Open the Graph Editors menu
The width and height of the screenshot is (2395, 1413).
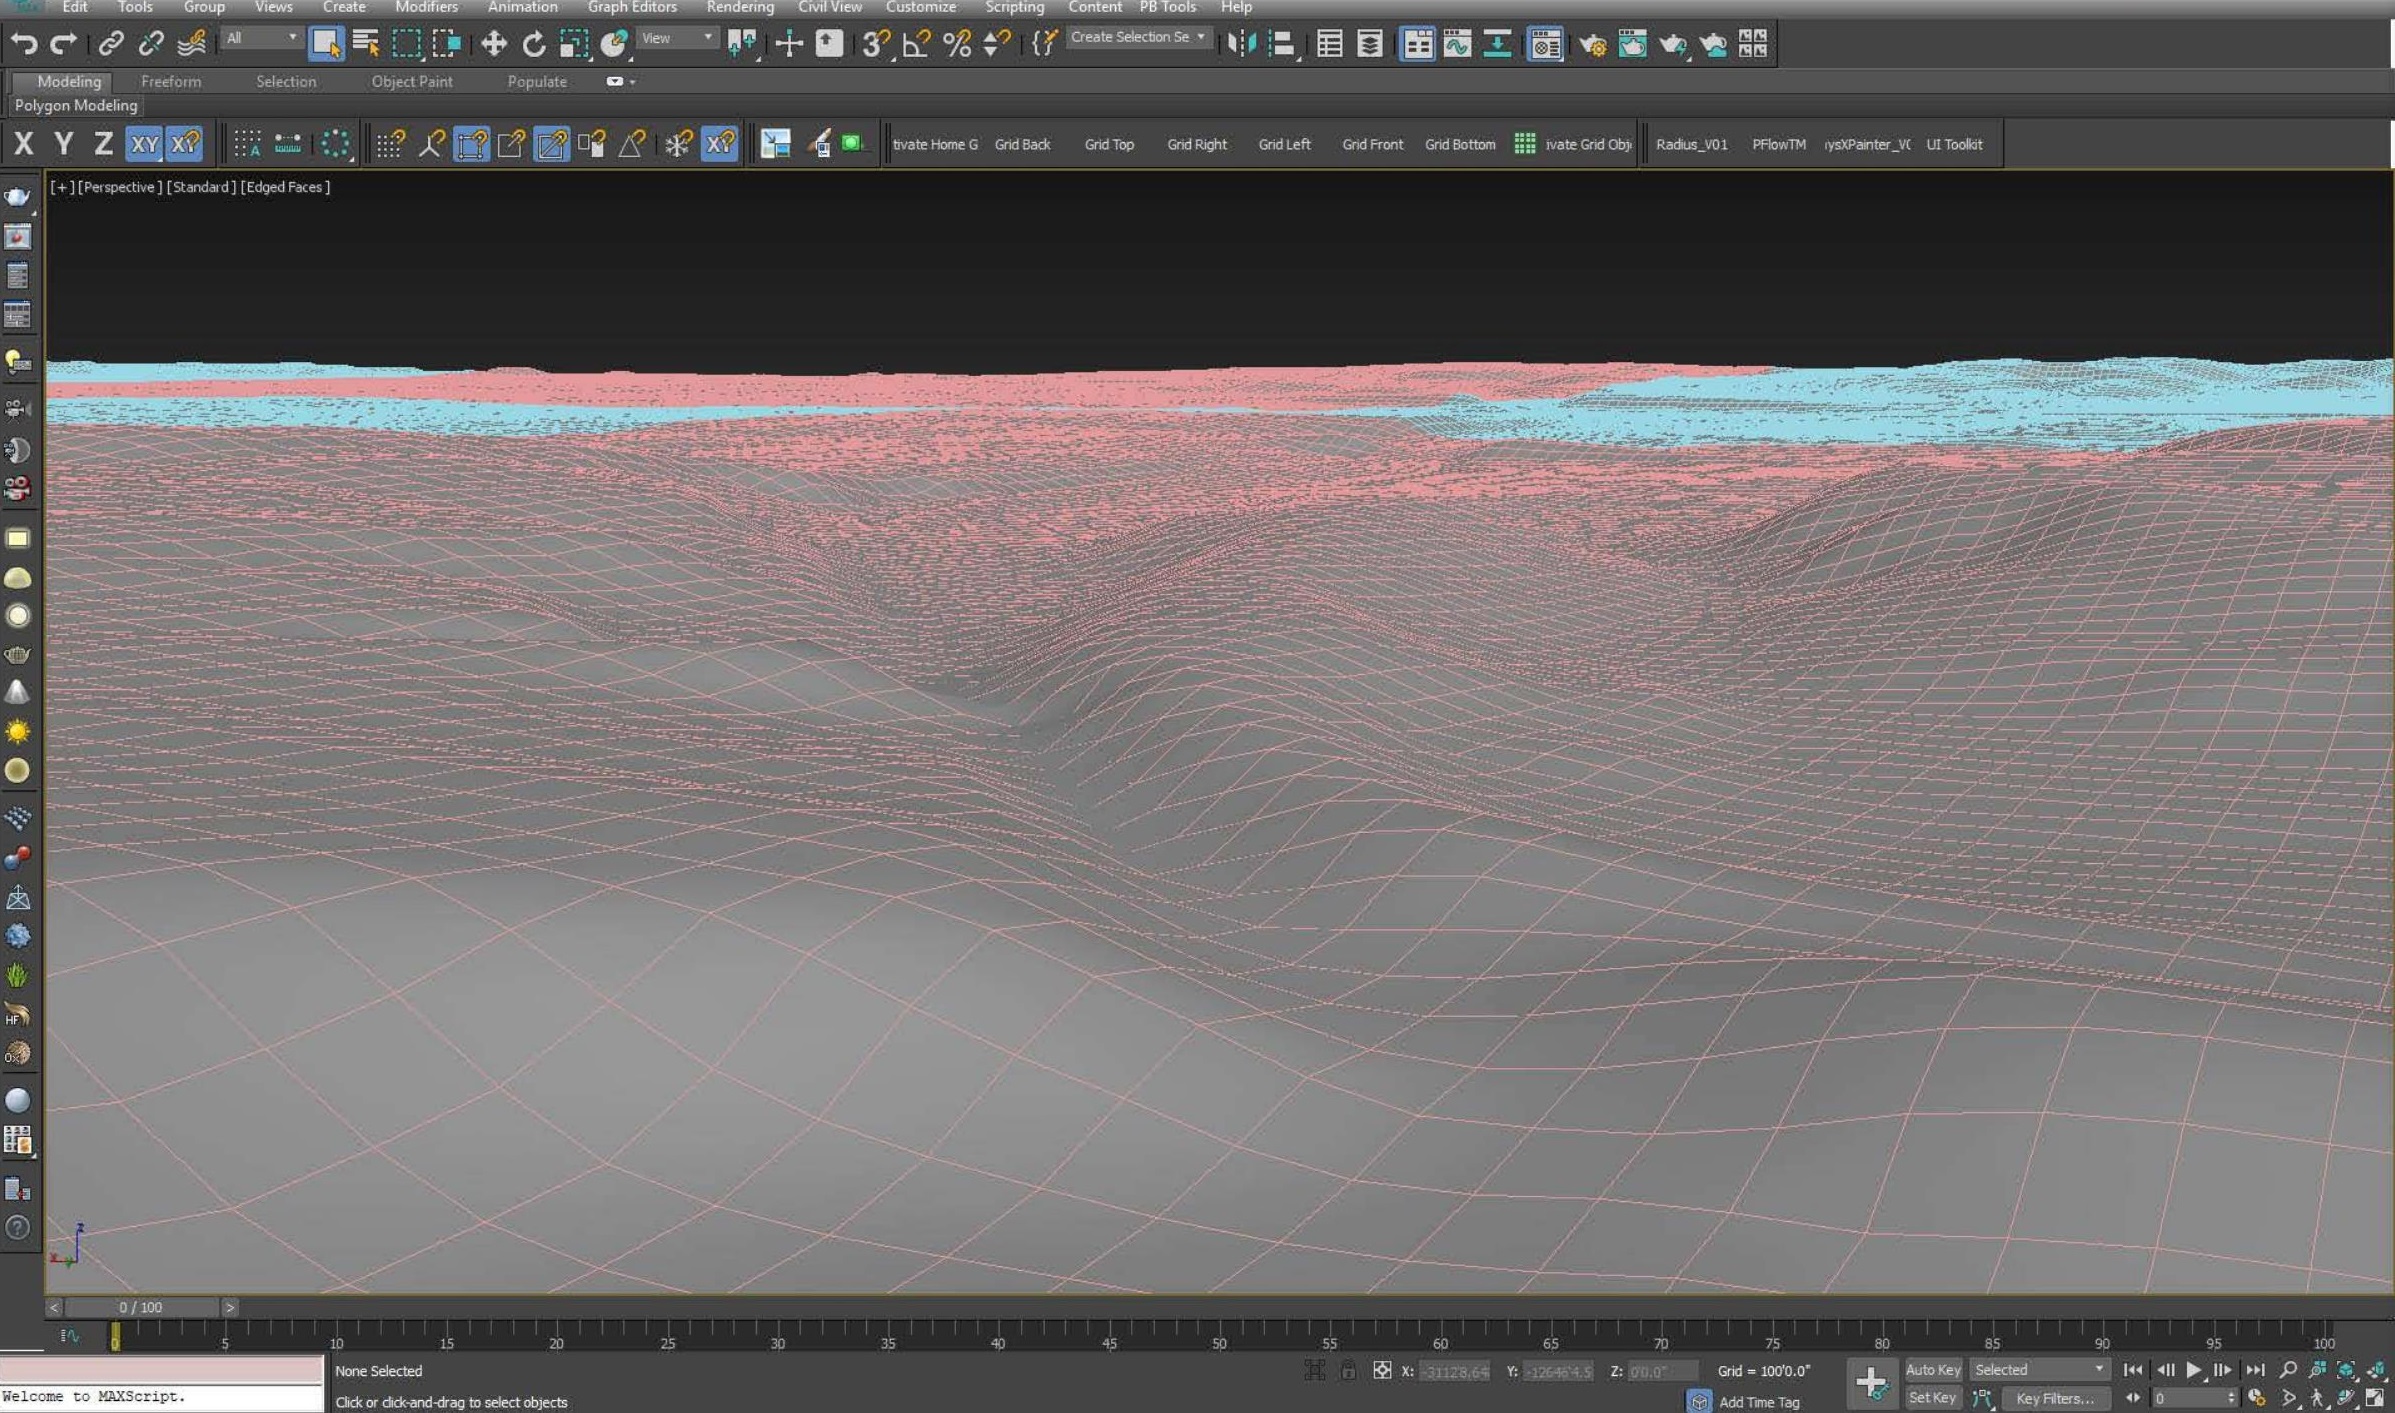point(632,7)
